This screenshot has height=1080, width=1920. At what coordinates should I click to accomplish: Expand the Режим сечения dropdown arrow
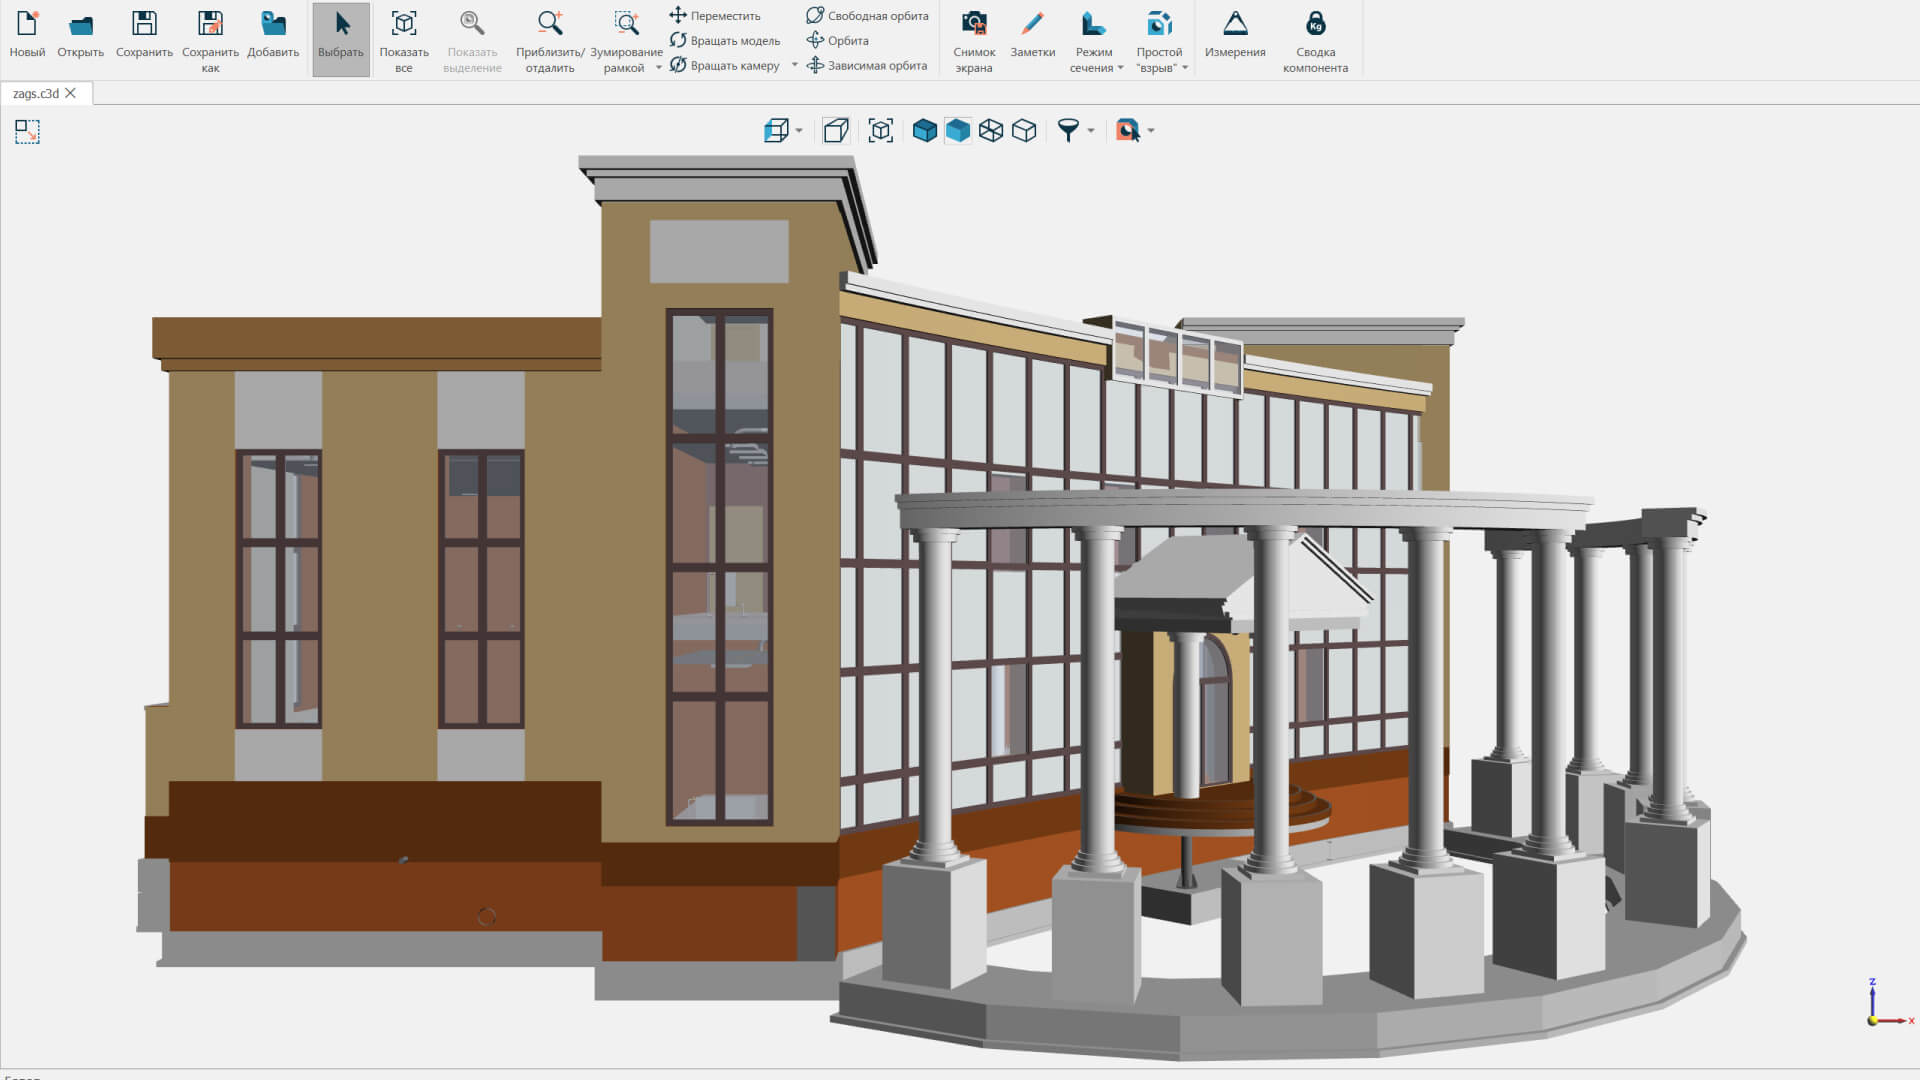1121,69
